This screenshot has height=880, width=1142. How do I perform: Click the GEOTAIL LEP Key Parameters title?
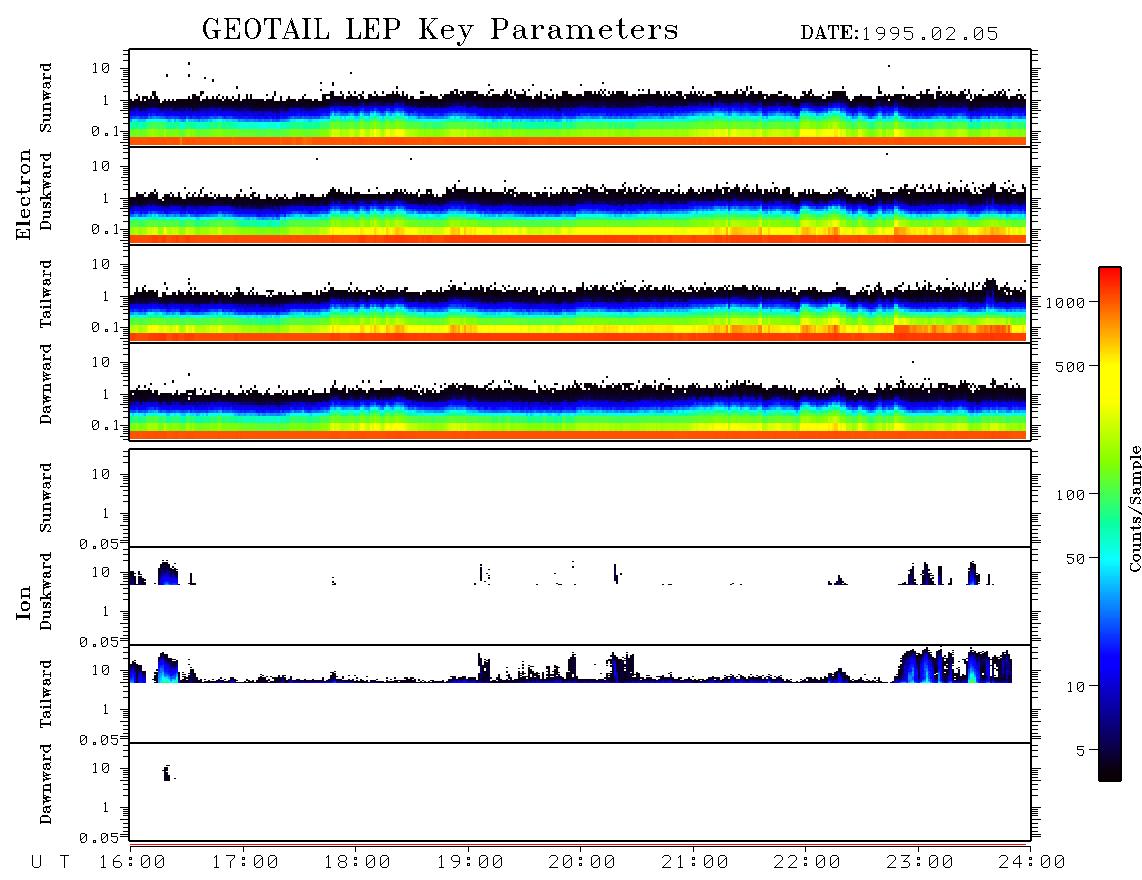click(440, 30)
